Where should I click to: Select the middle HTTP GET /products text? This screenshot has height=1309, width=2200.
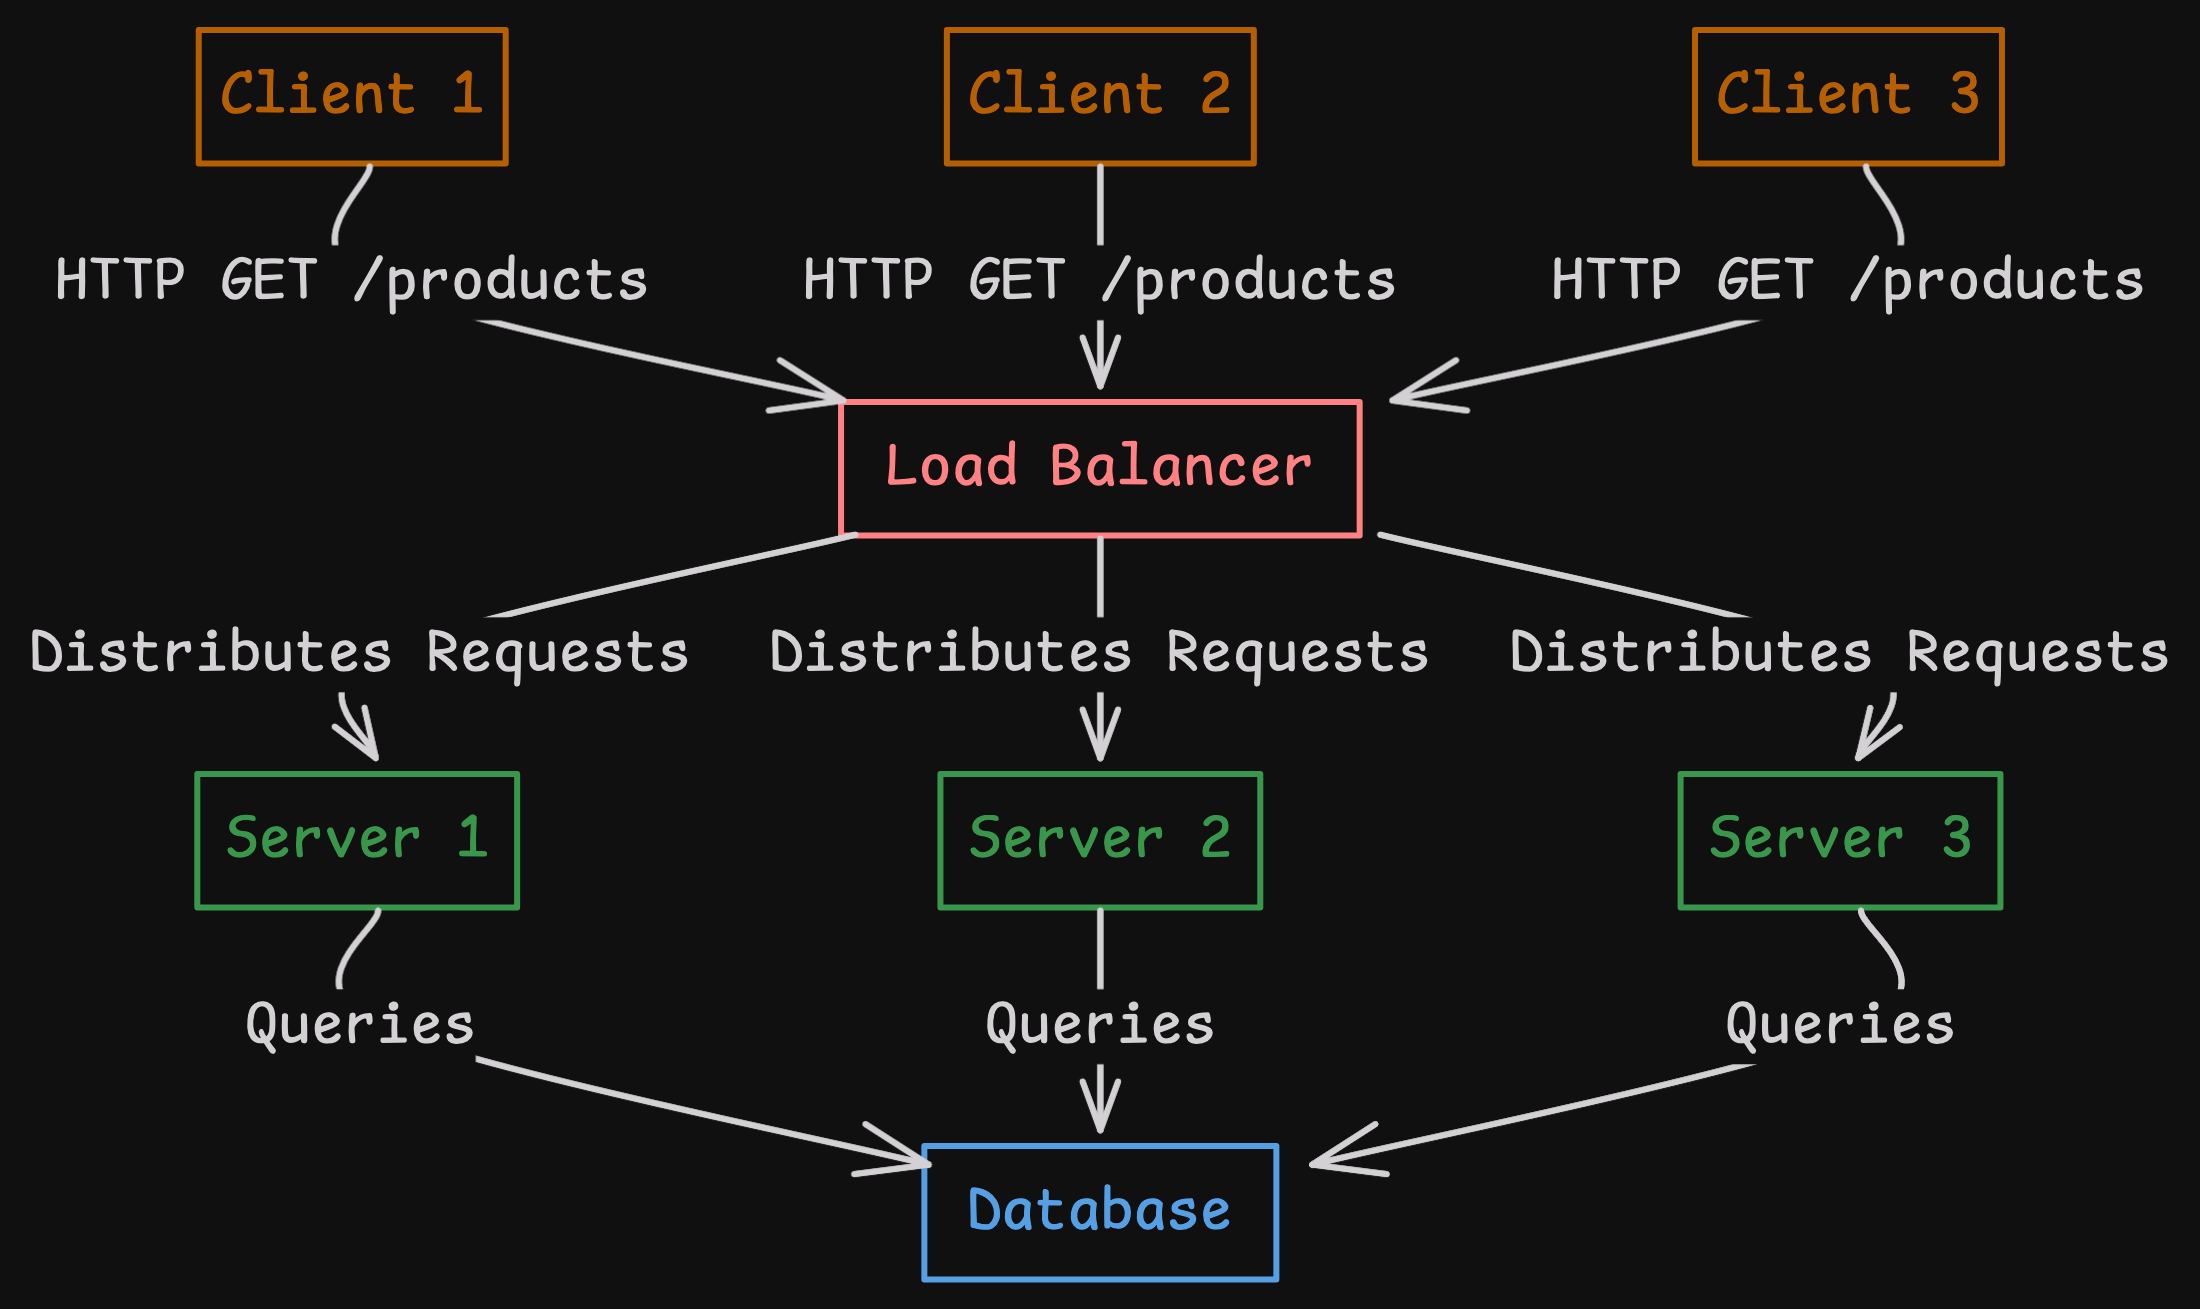click(x=1100, y=280)
